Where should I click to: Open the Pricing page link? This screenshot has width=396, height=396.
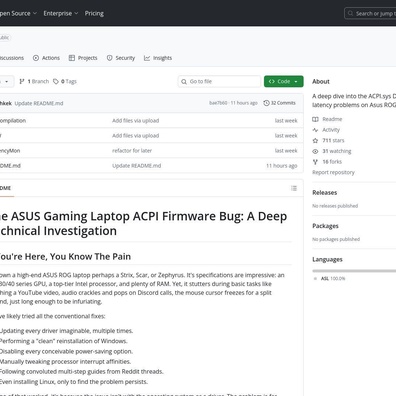(94, 13)
